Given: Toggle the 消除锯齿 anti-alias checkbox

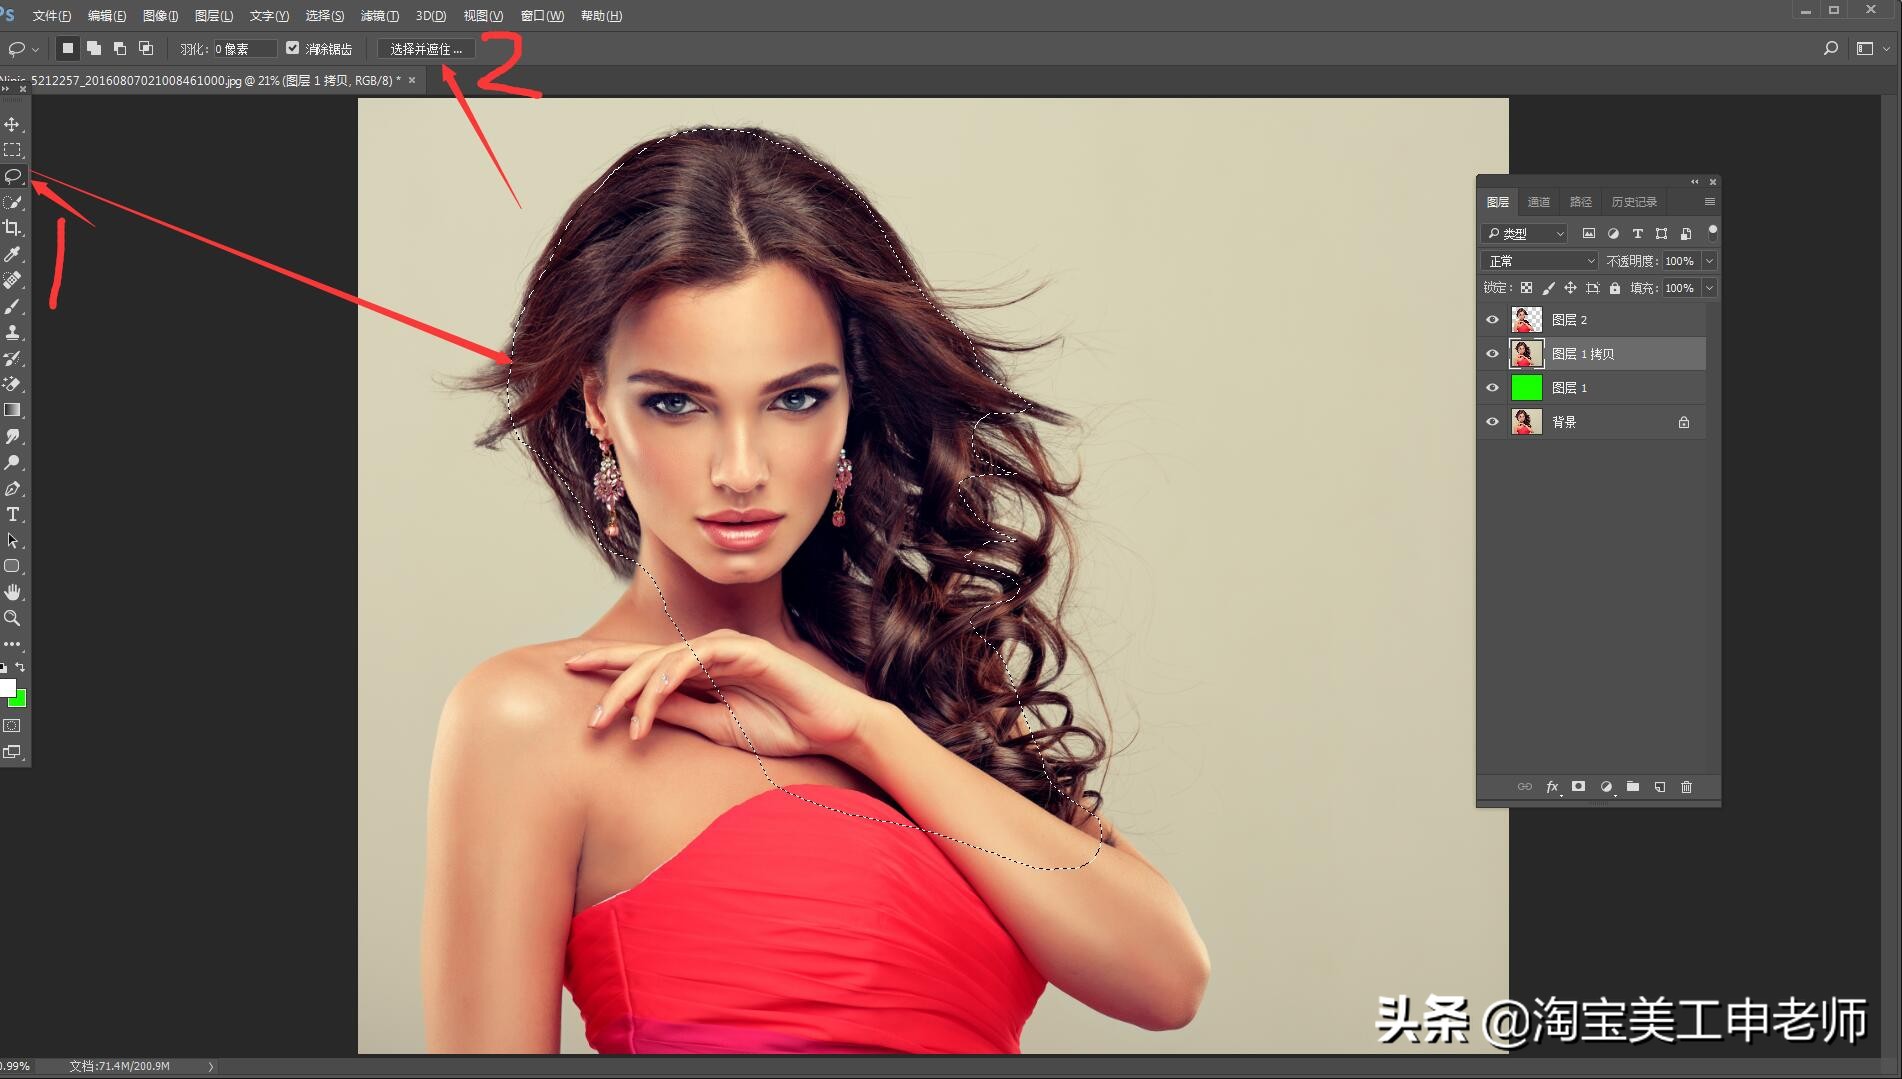Looking at the screenshot, I should (292, 48).
